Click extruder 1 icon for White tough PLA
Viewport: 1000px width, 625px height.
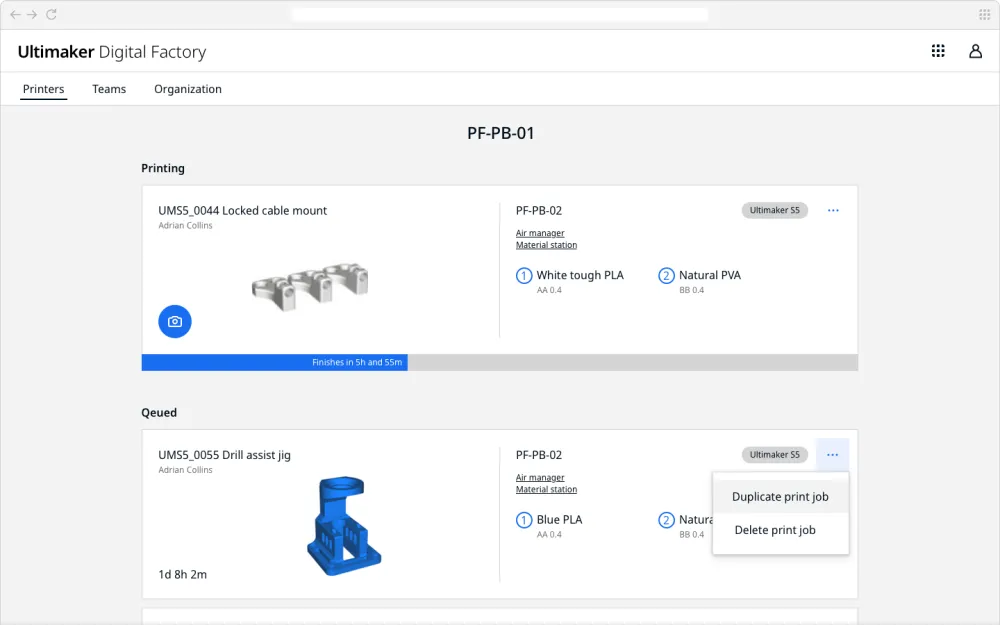524,276
